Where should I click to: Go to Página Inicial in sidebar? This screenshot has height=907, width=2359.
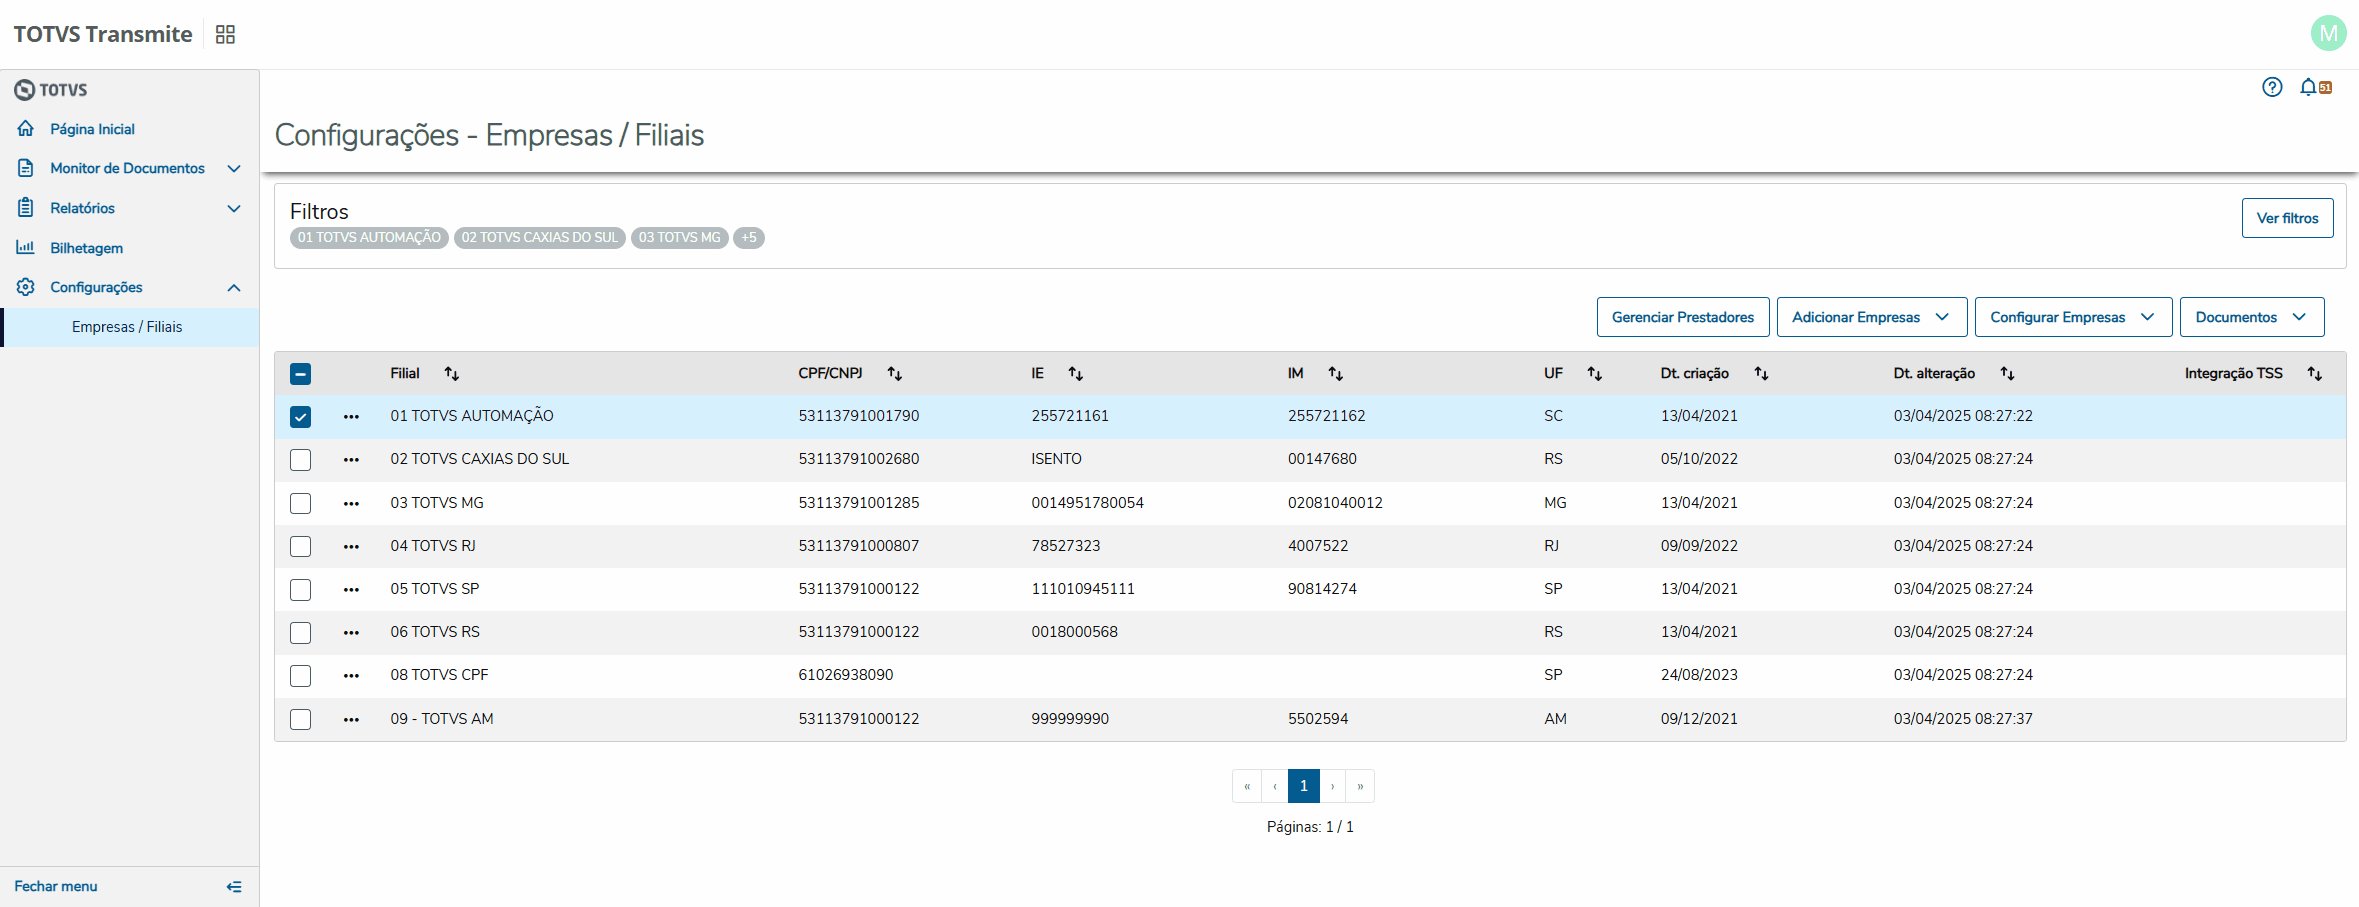coord(92,129)
